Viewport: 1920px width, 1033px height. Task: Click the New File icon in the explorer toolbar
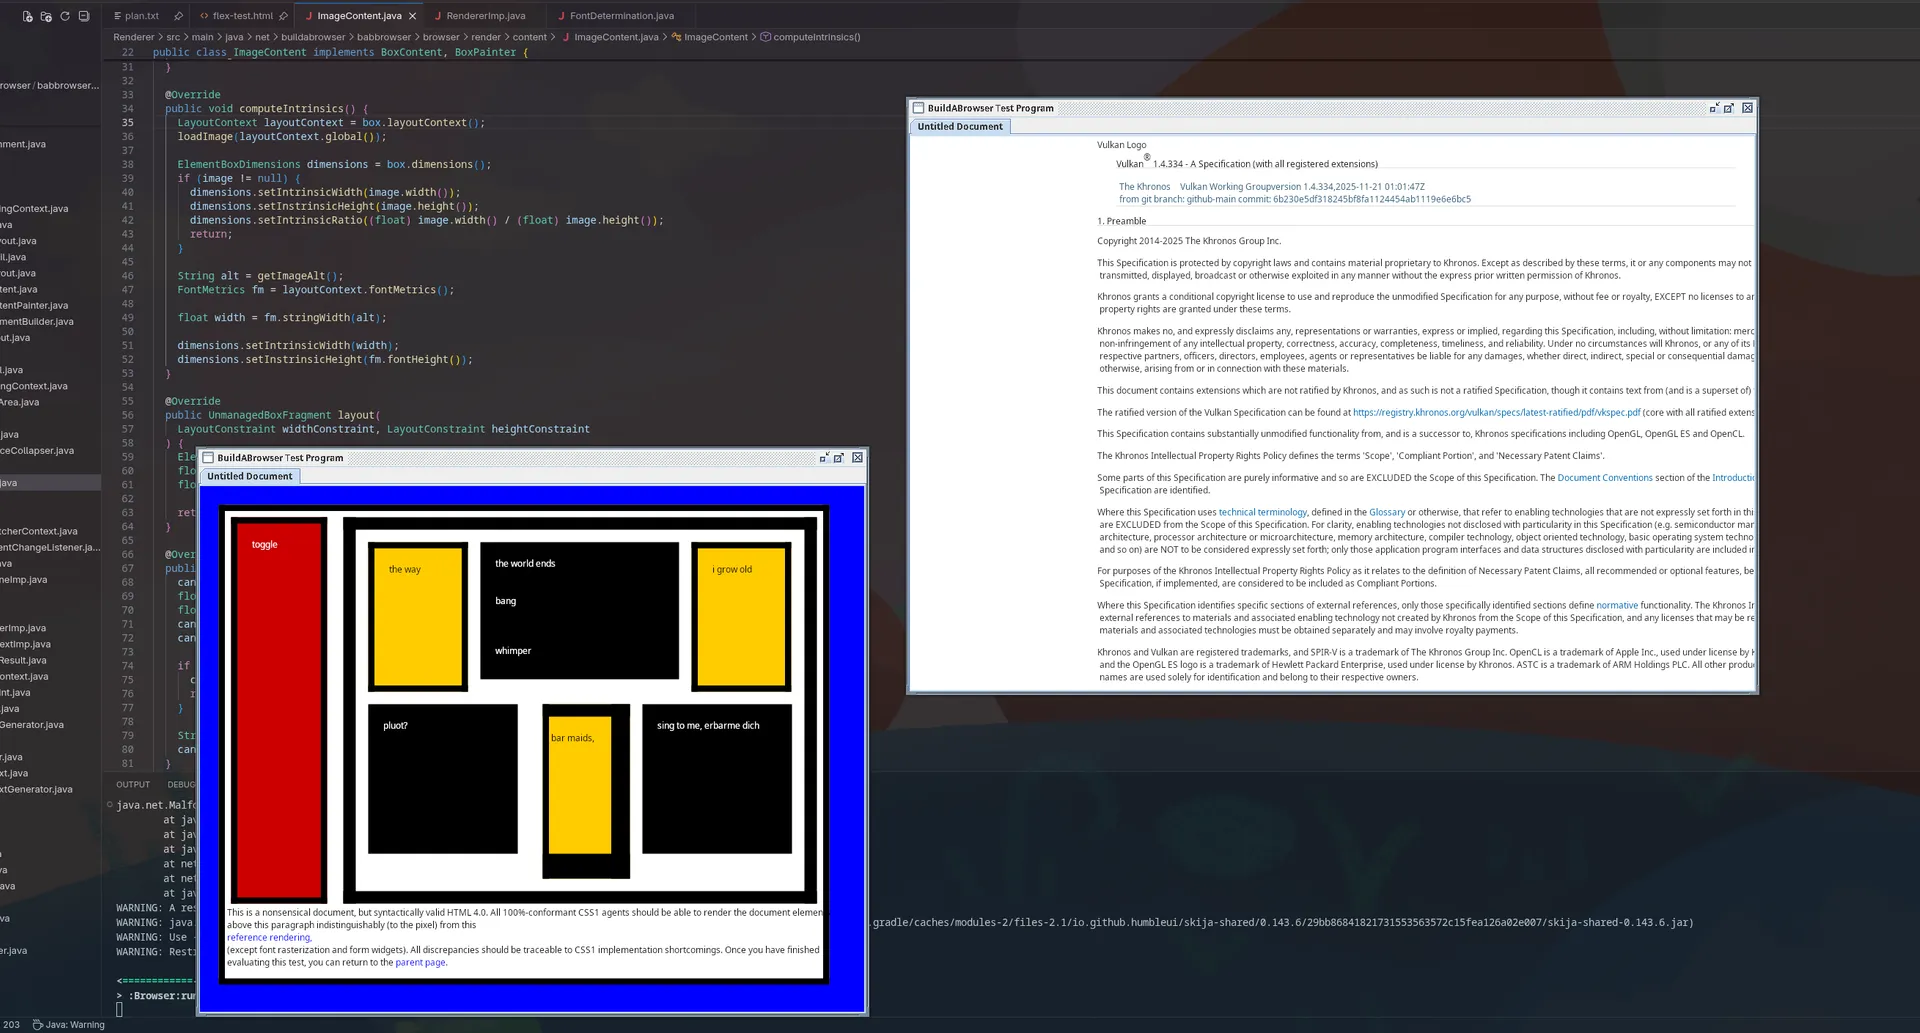pos(27,17)
